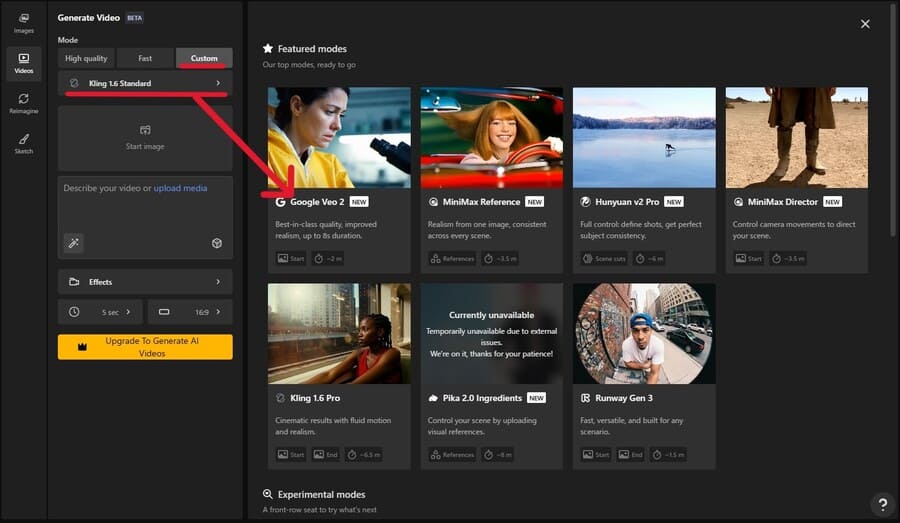Click the Start tag on Kling 1.6 Pro
This screenshot has height=523, width=900.
[x=291, y=455]
